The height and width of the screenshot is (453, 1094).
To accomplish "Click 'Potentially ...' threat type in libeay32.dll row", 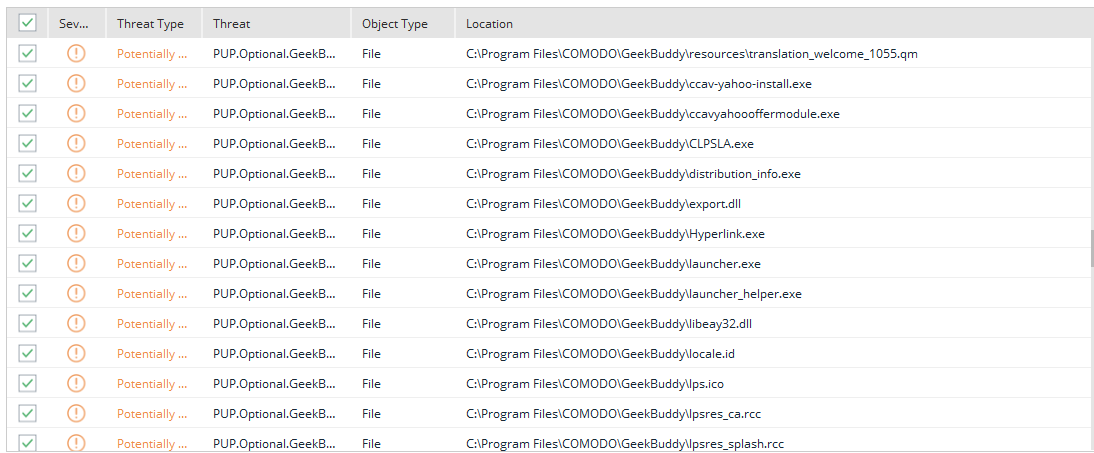I will coord(152,324).
